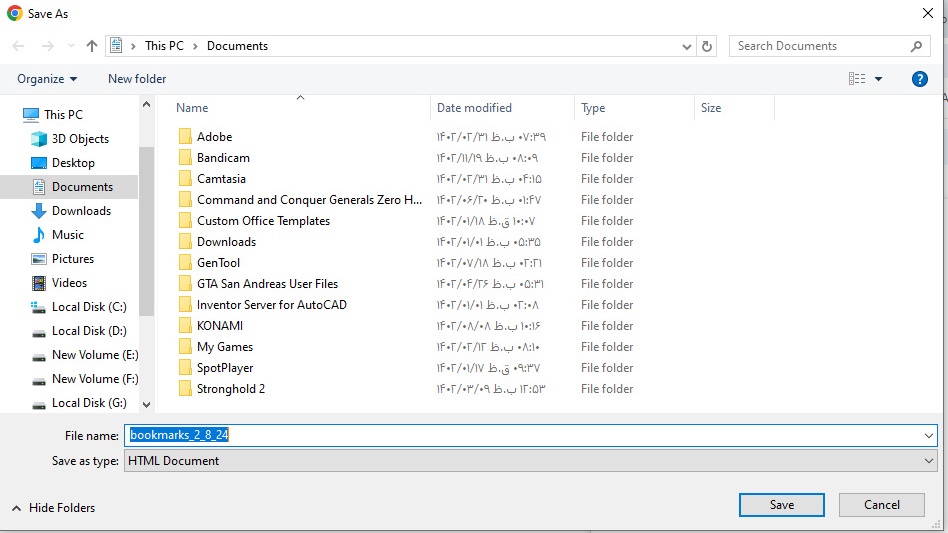Expand the address bar history dropdown
948x533 pixels.
(x=687, y=47)
